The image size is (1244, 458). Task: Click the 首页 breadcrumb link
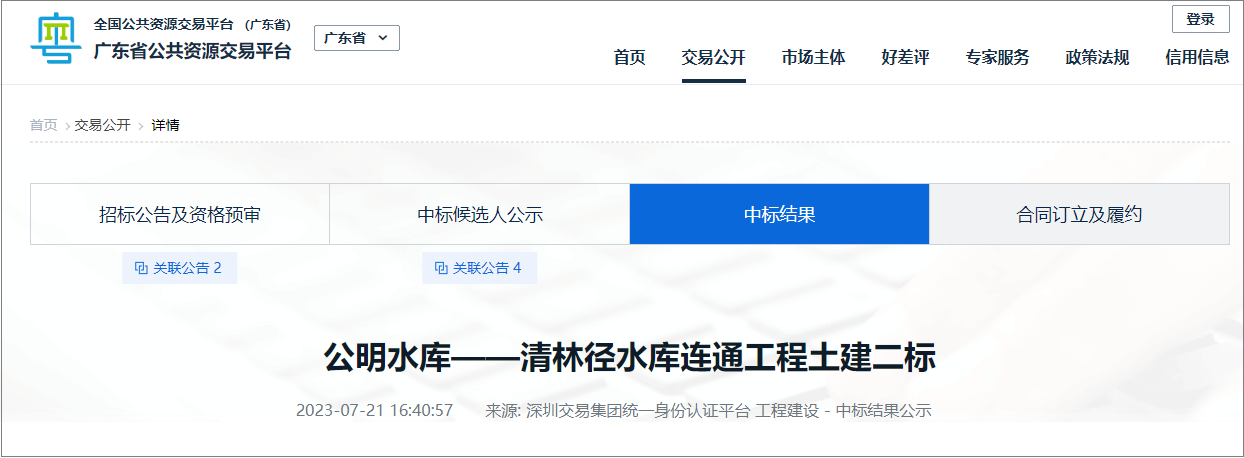pos(43,125)
